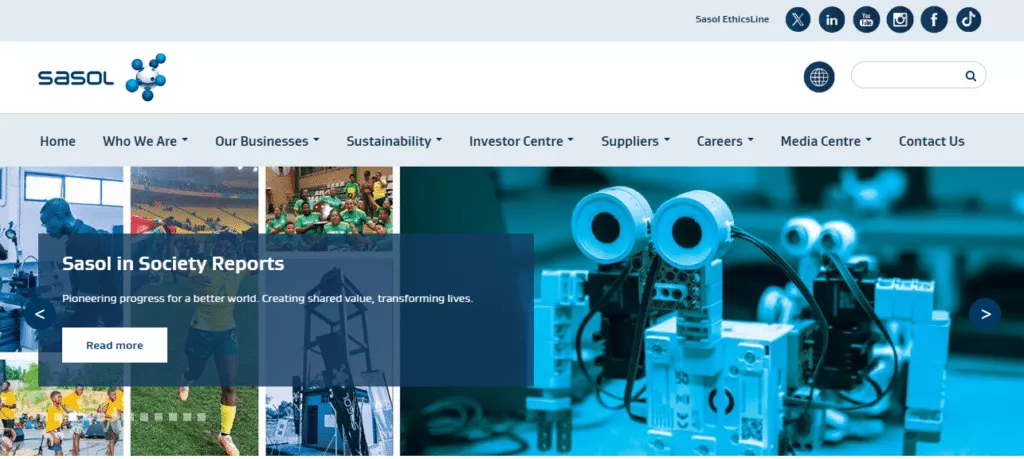Expand the Our Businesses dropdown
The image size is (1024, 459).
[x=267, y=141]
